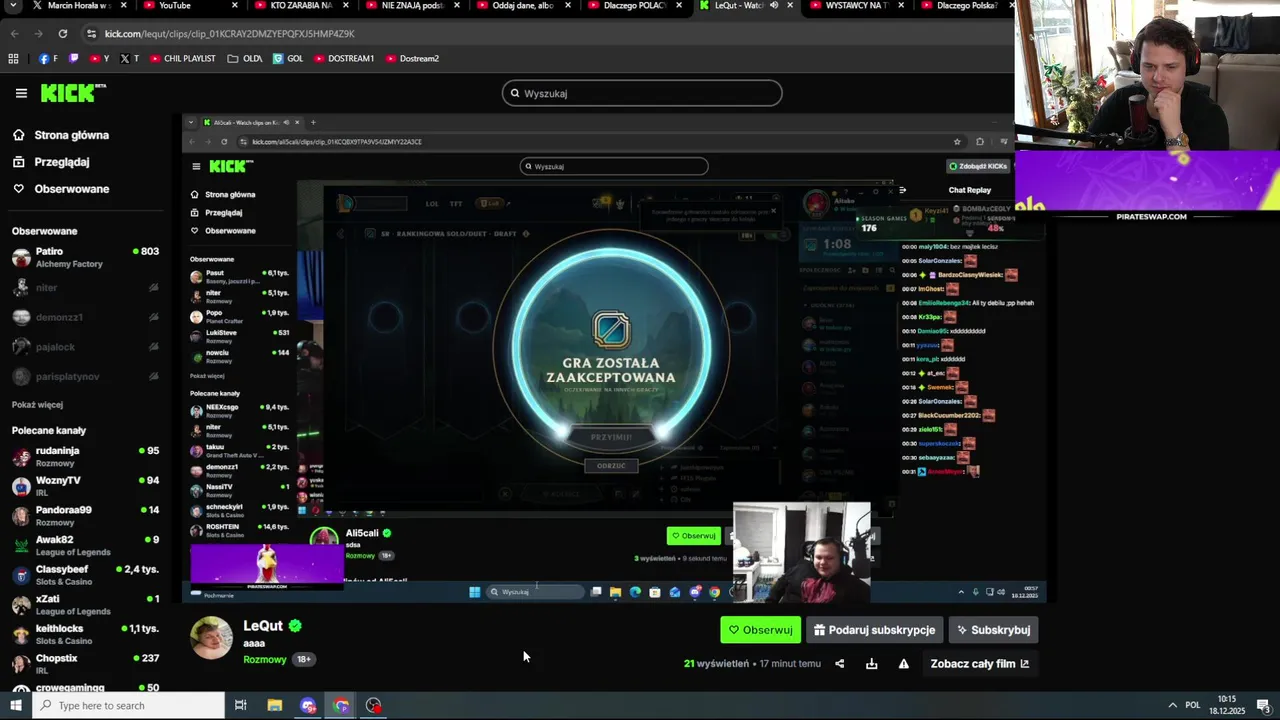Open Chopstix in recommended channels
Viewport: 1280px width, 720px height.
pos(85,664)
